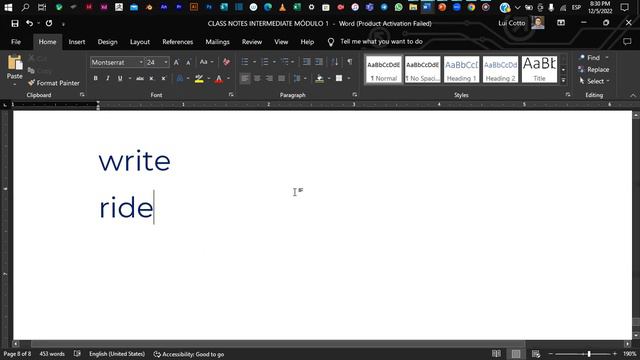Toggle show paragraph marks
The width and height of the screenshot is (640, 360).
coord(350,62)
